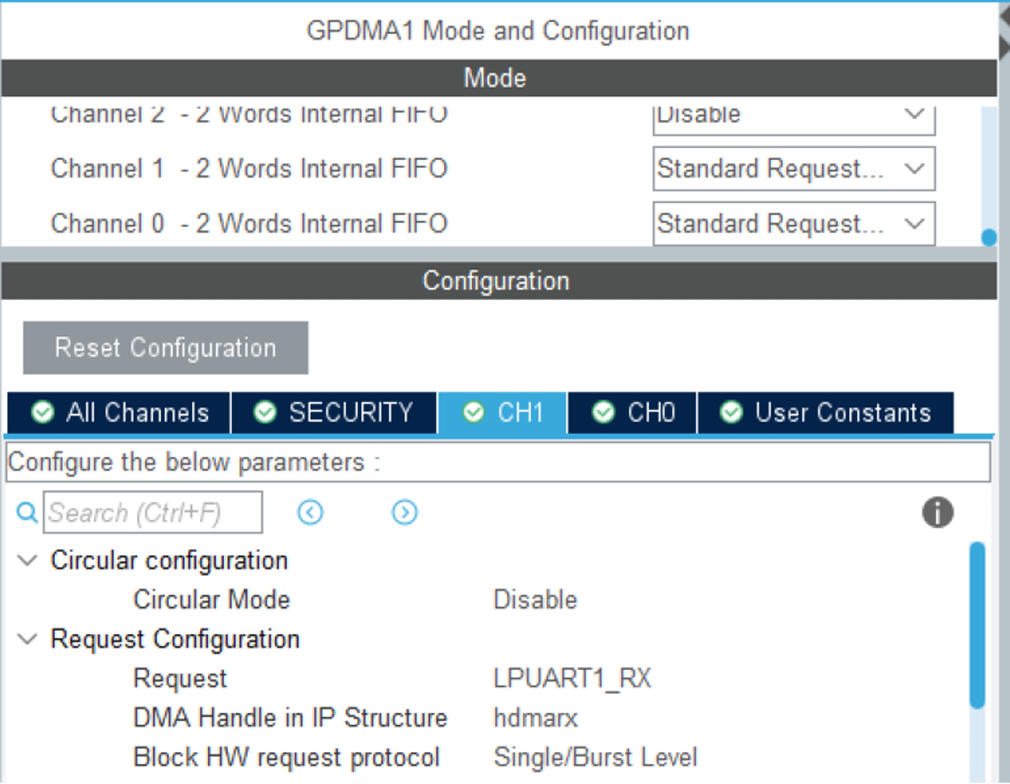1010x784 pixels.
Task: Open the Channel 0 mode dropdown
Action: [794, 224]
